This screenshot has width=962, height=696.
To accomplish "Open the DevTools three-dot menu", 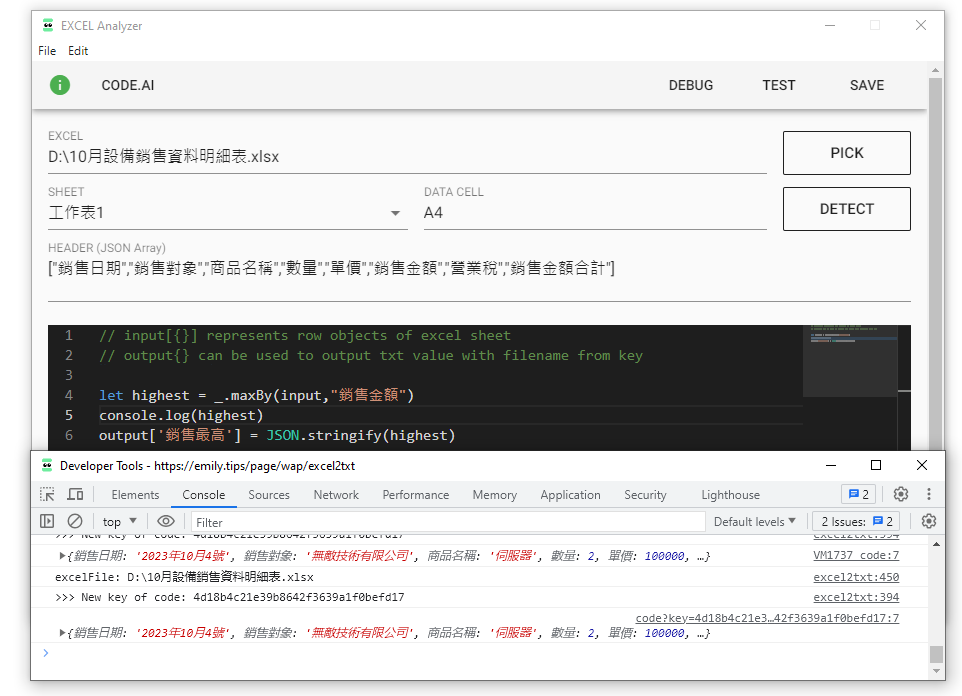I will pyautogui.click(x=929, y=494).
